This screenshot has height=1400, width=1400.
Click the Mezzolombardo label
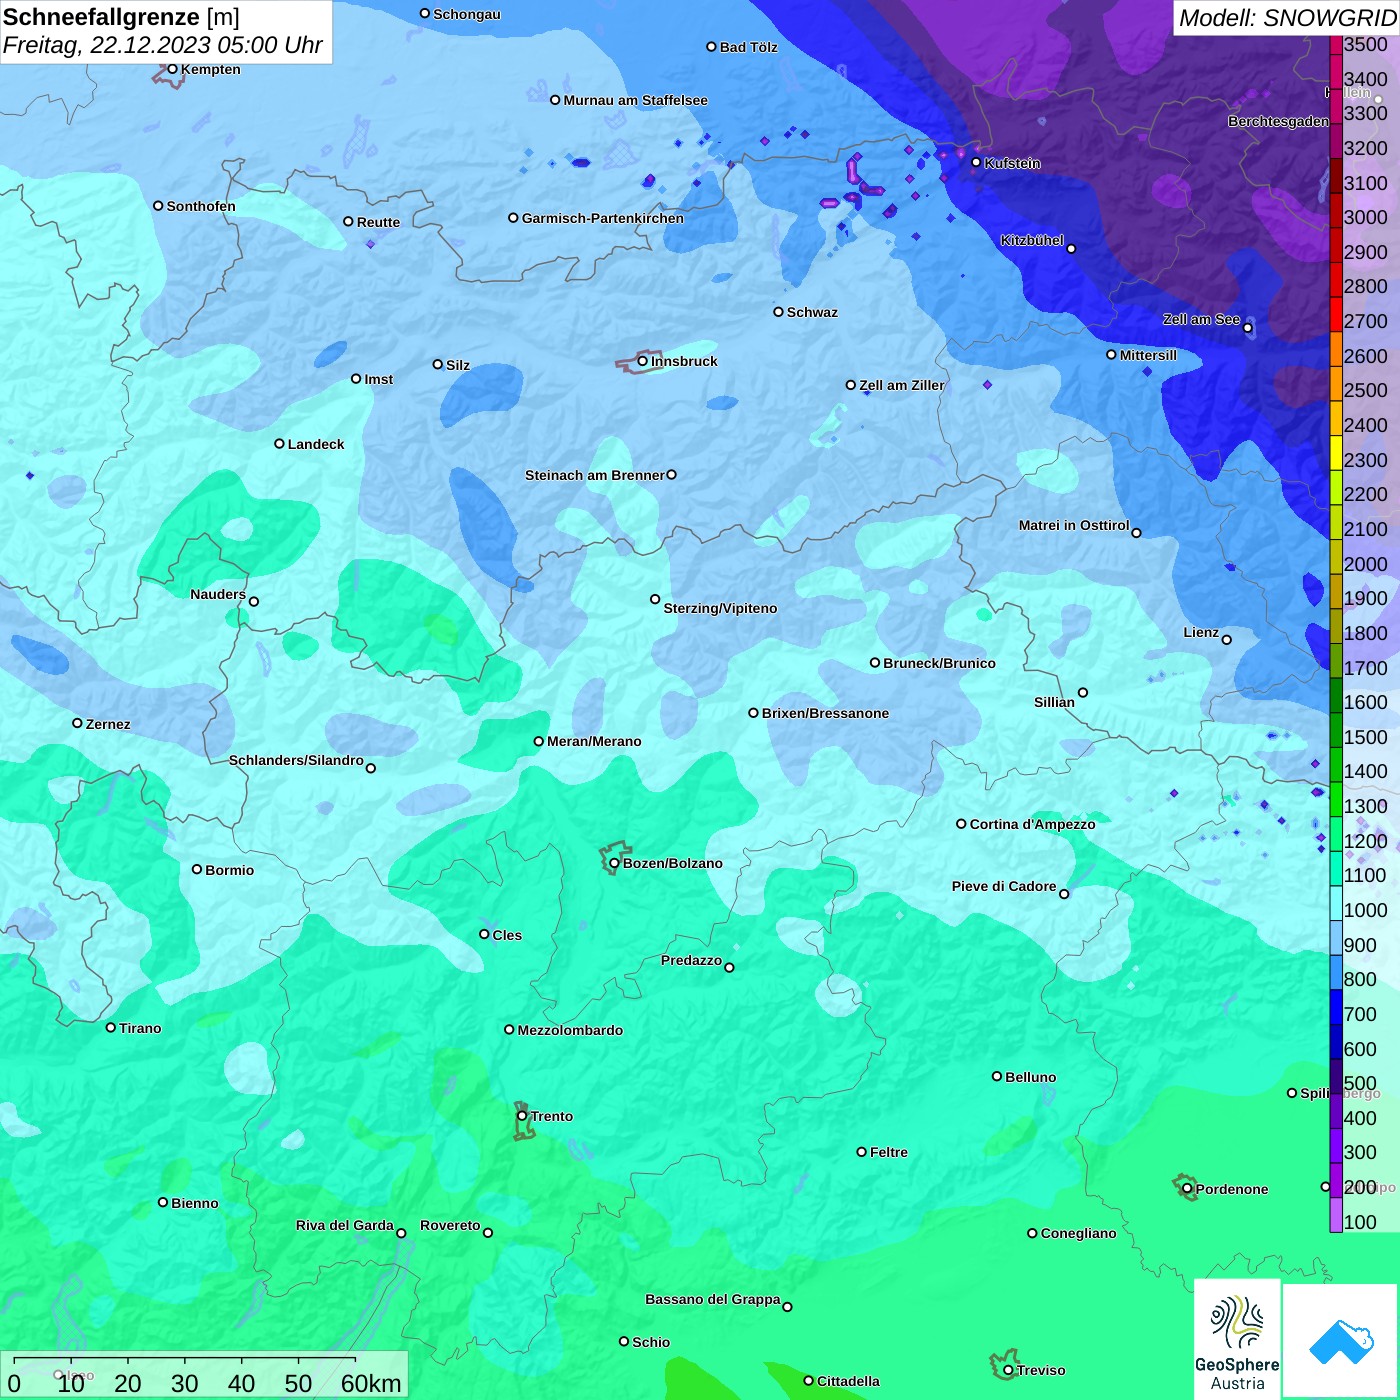(570, 1030)
